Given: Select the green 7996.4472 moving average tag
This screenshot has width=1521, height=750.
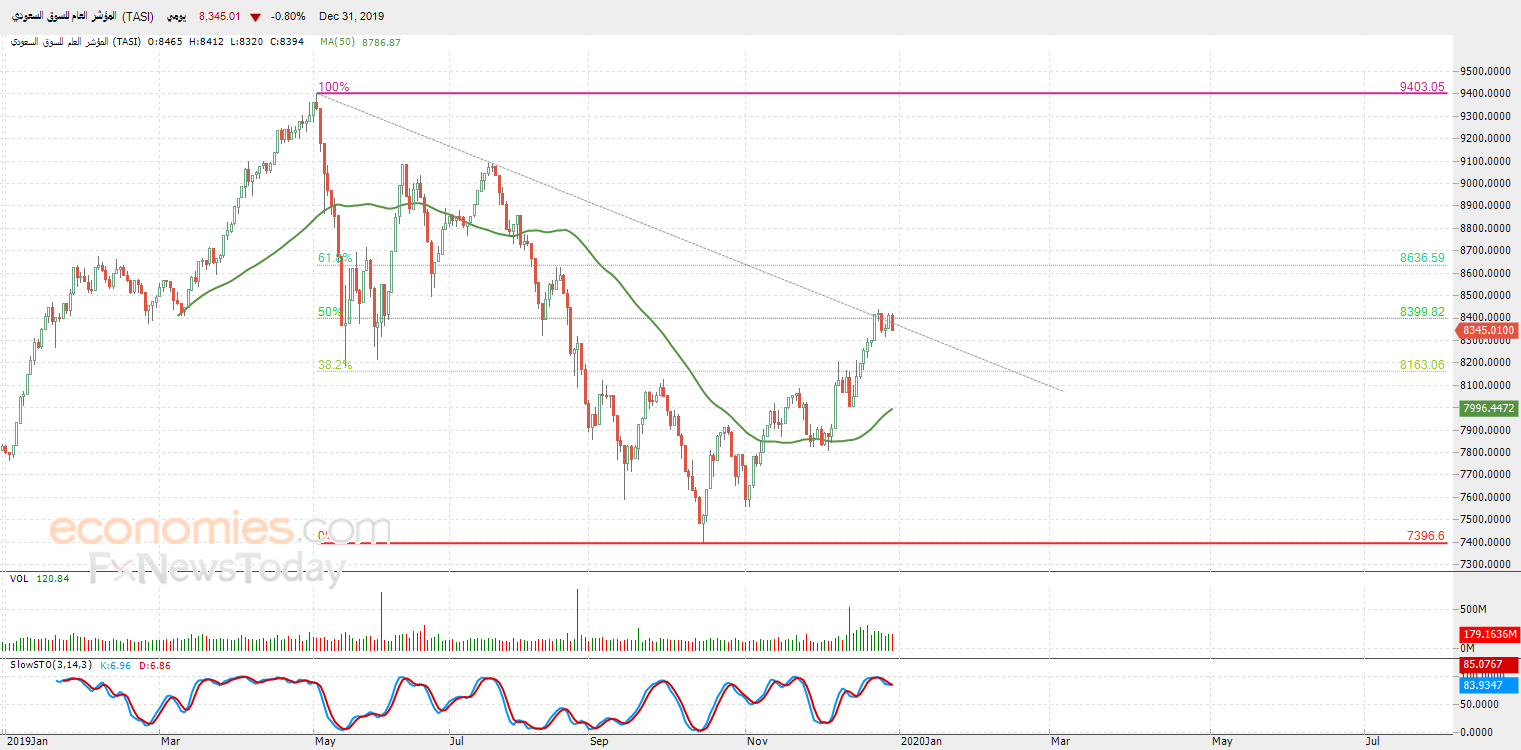Looking at the screenshot, I should 1488,408.
